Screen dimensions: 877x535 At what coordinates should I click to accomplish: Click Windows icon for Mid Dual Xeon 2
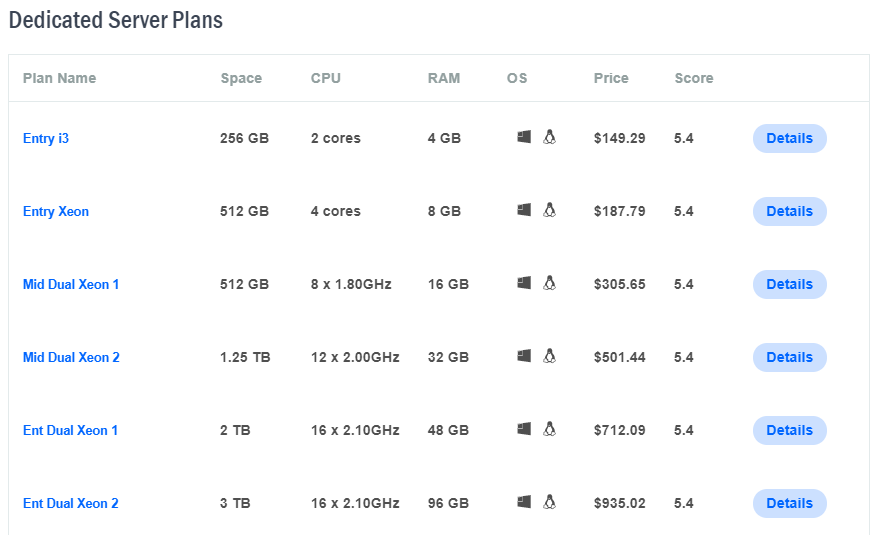click(524, 356)
